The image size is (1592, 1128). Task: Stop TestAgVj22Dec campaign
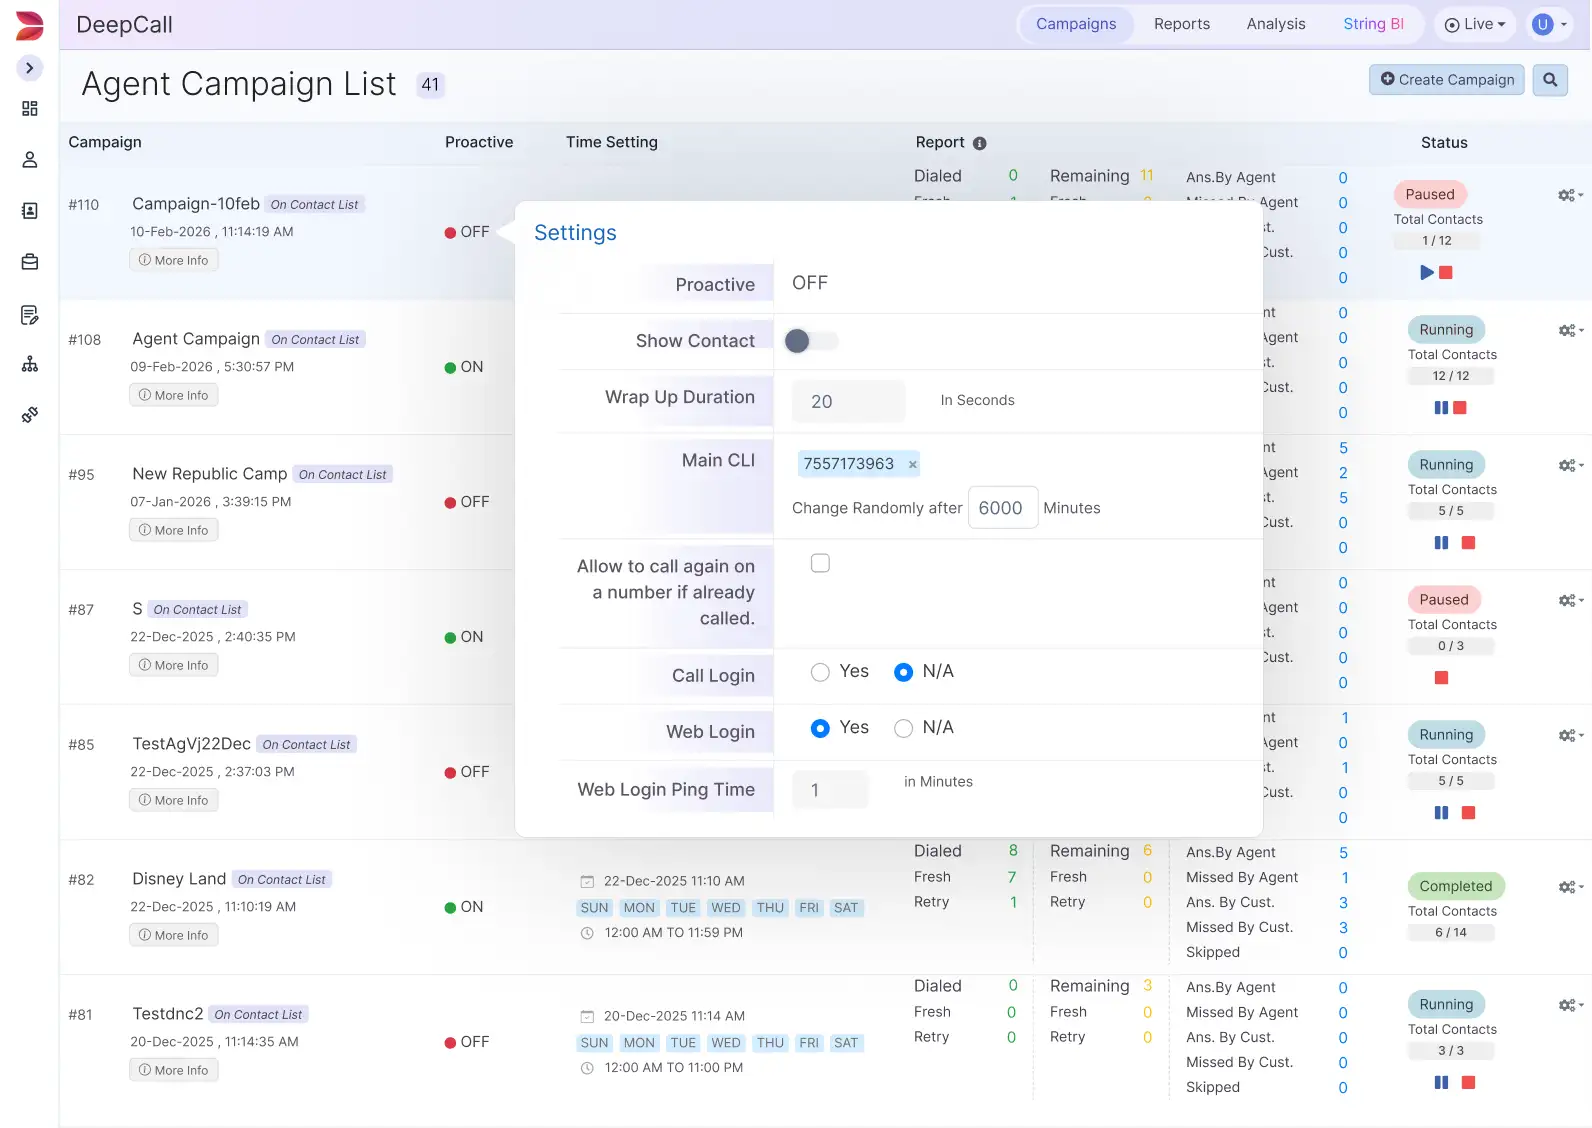(x=1468, y=812)
